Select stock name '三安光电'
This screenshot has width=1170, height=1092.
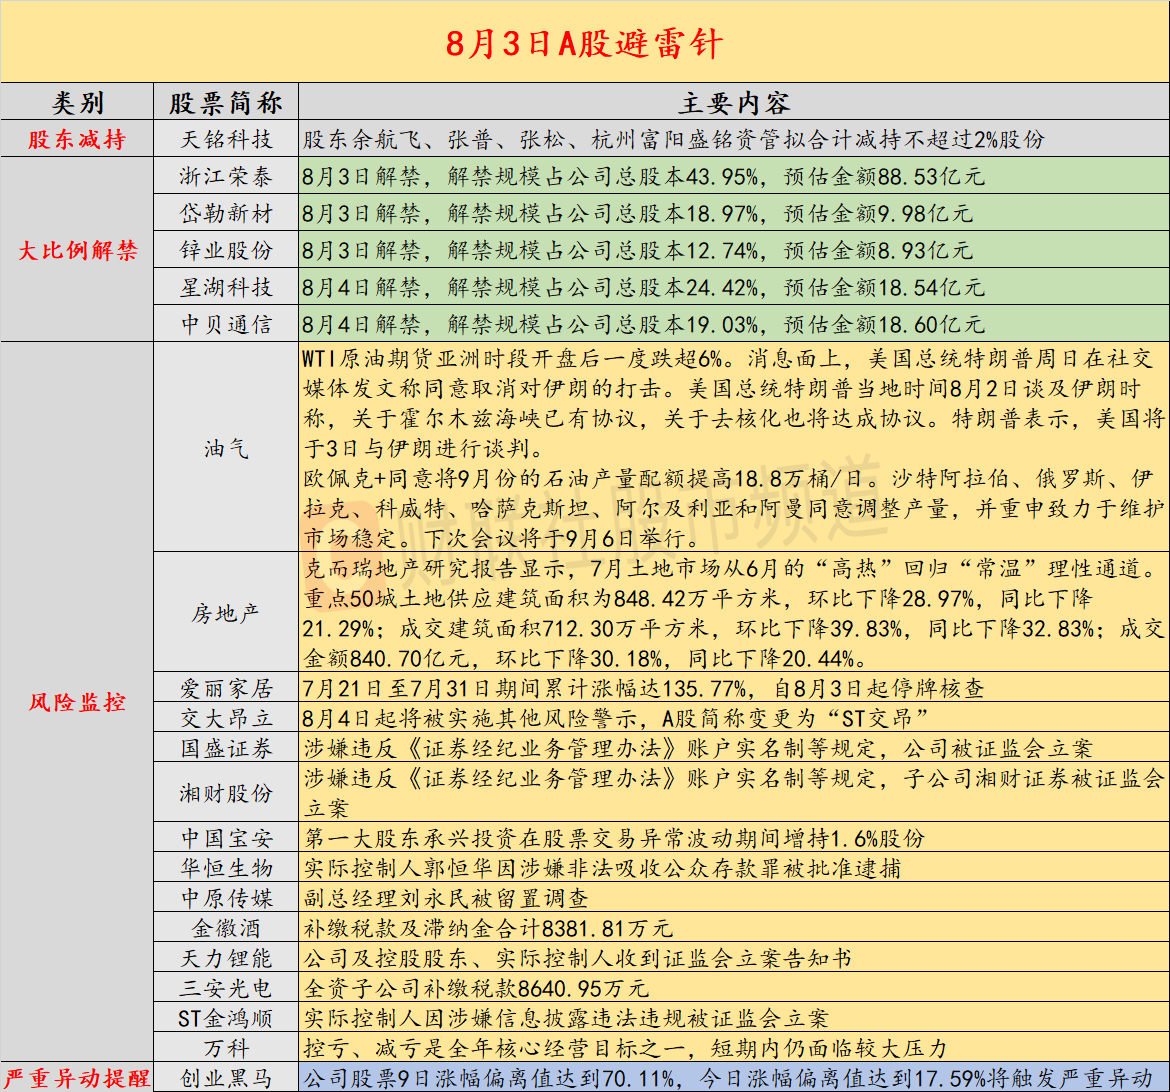226,988
